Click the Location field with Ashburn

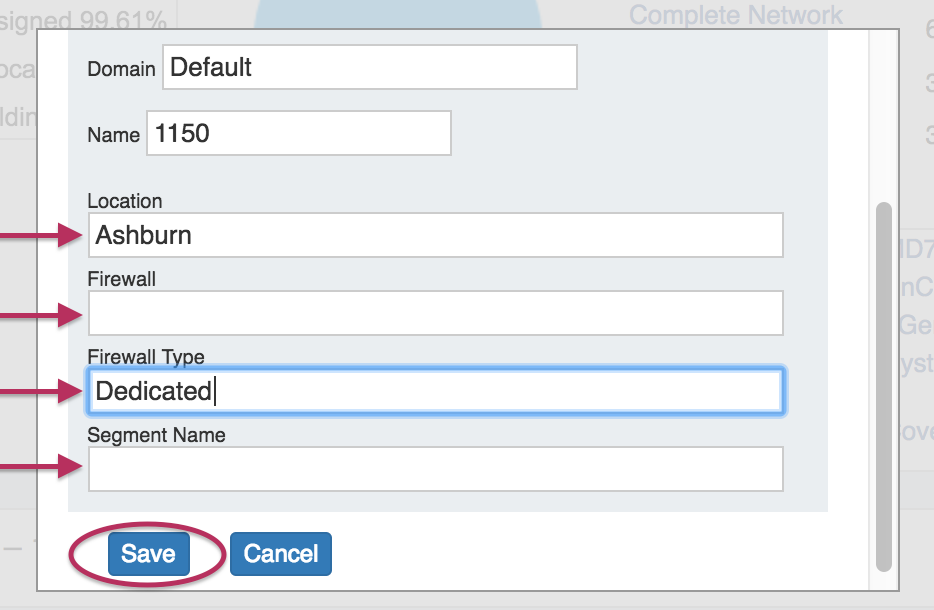435,235
